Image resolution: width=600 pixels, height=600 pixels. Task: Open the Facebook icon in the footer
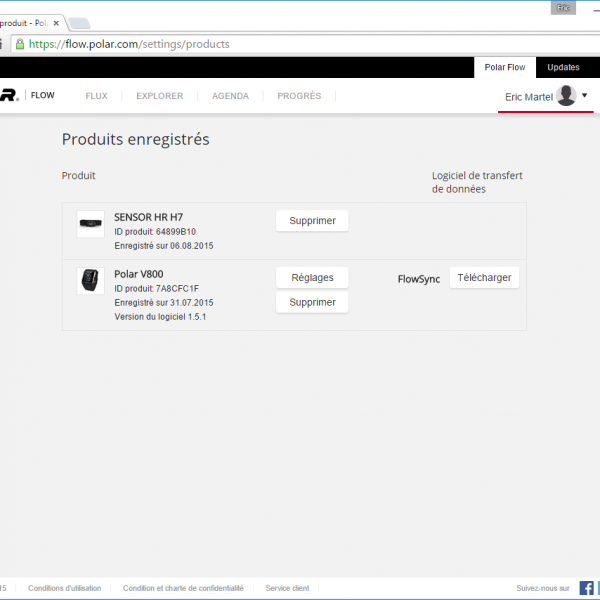pyautogui.click(x=586, y=588)
